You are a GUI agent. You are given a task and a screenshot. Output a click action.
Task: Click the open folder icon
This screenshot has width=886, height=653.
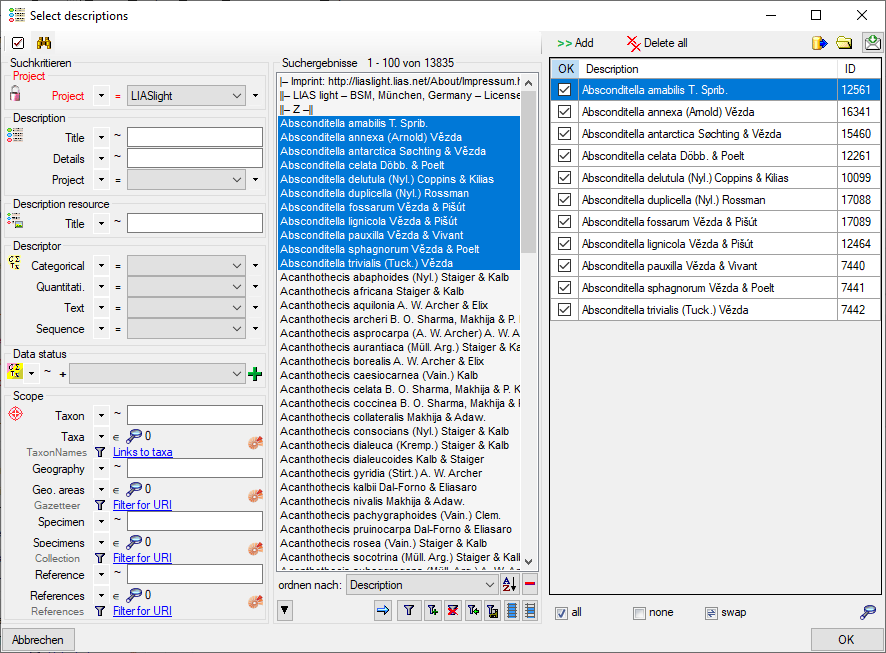pyautogui.click(x=844, y=43)
